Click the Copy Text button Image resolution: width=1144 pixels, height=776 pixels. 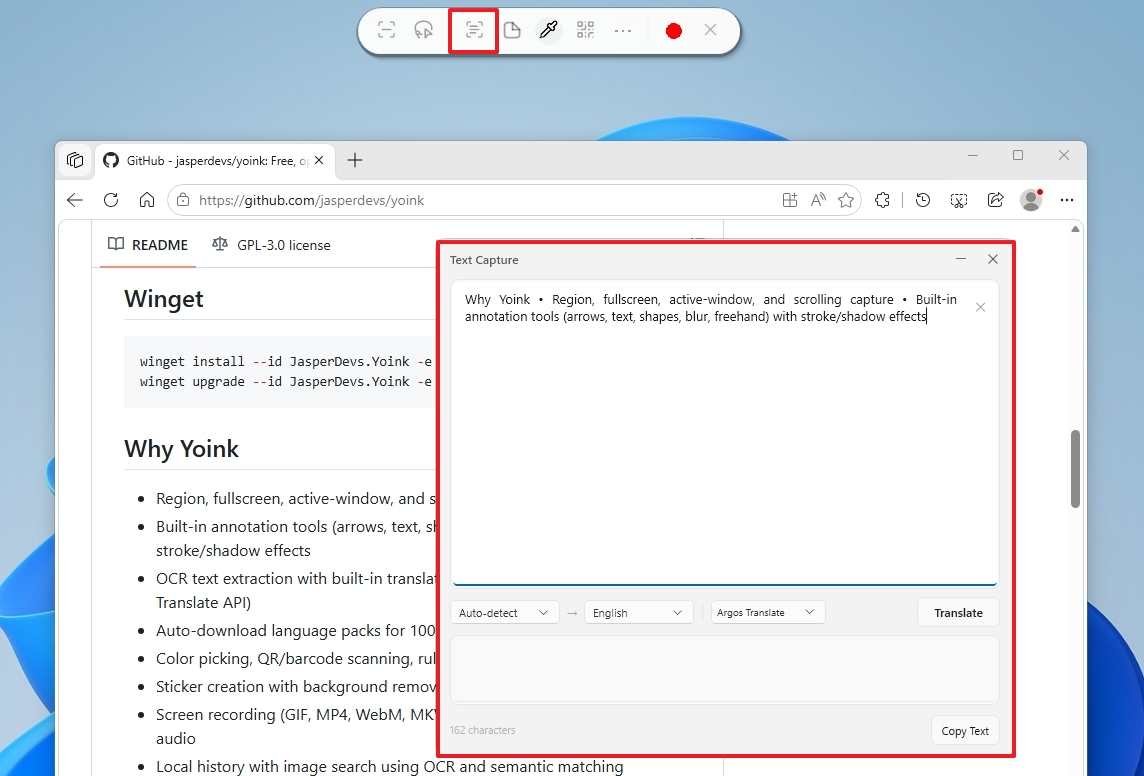coord(964,731)
